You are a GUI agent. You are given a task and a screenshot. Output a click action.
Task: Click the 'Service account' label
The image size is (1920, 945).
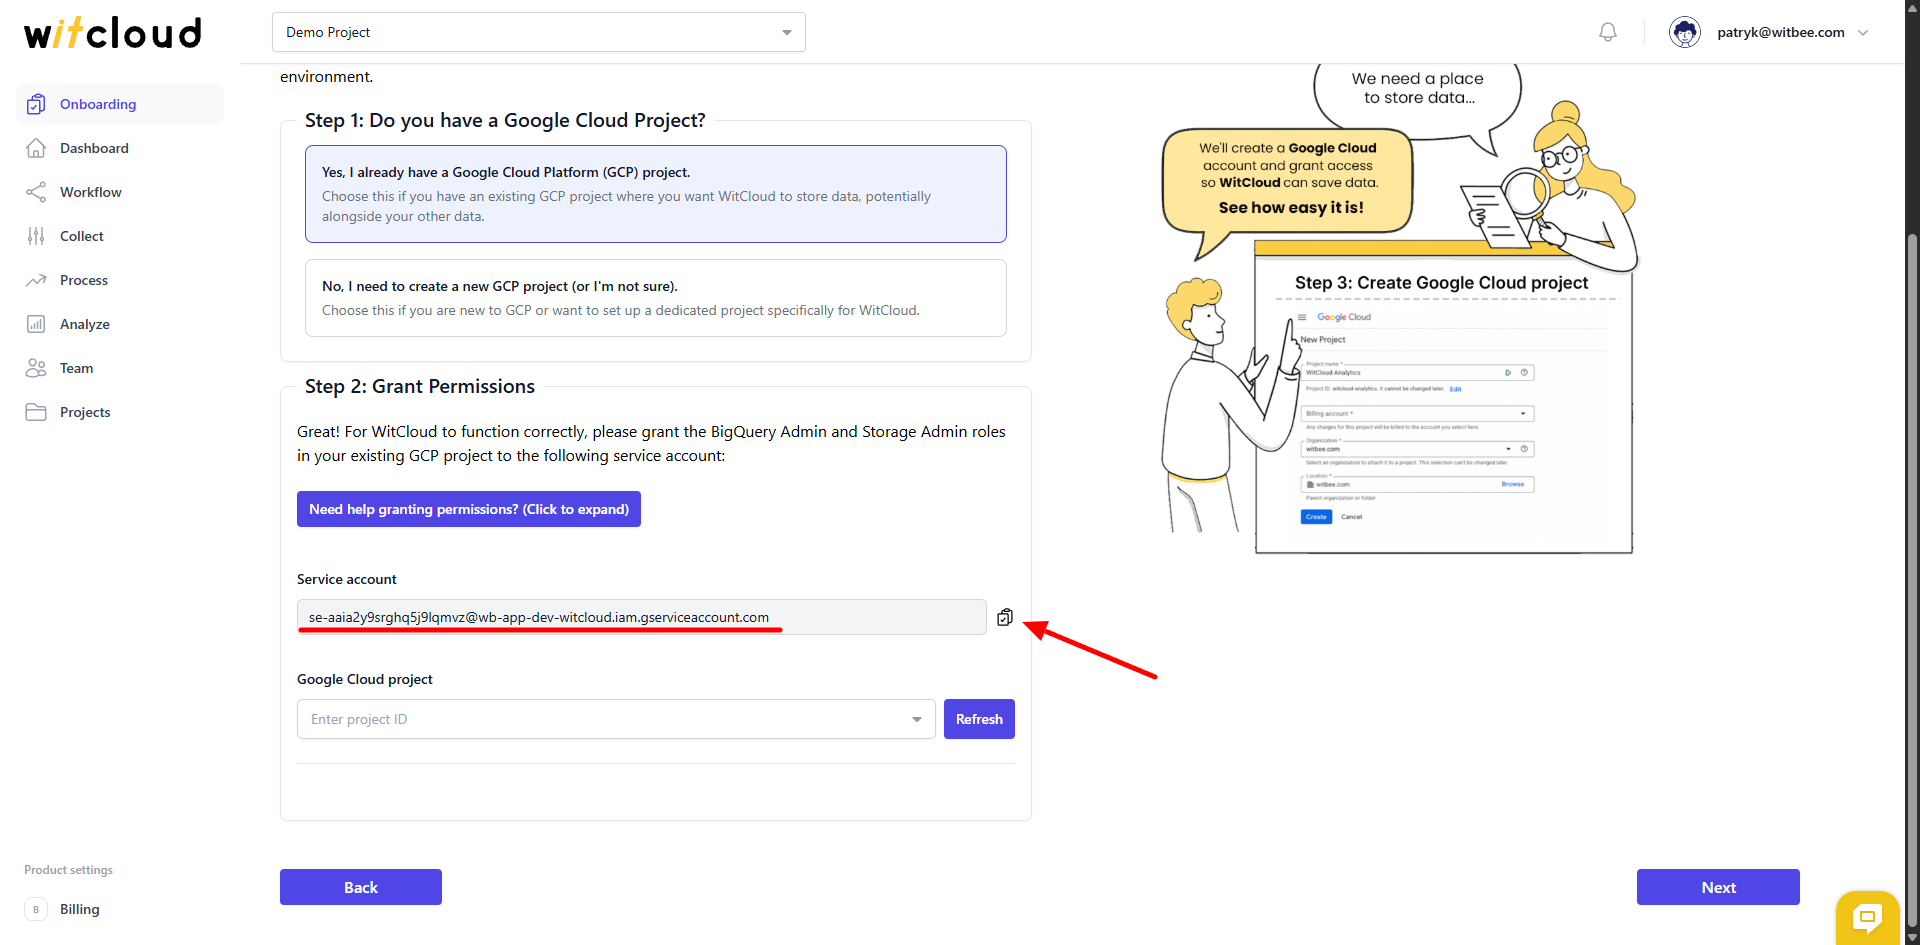(347, 579)
